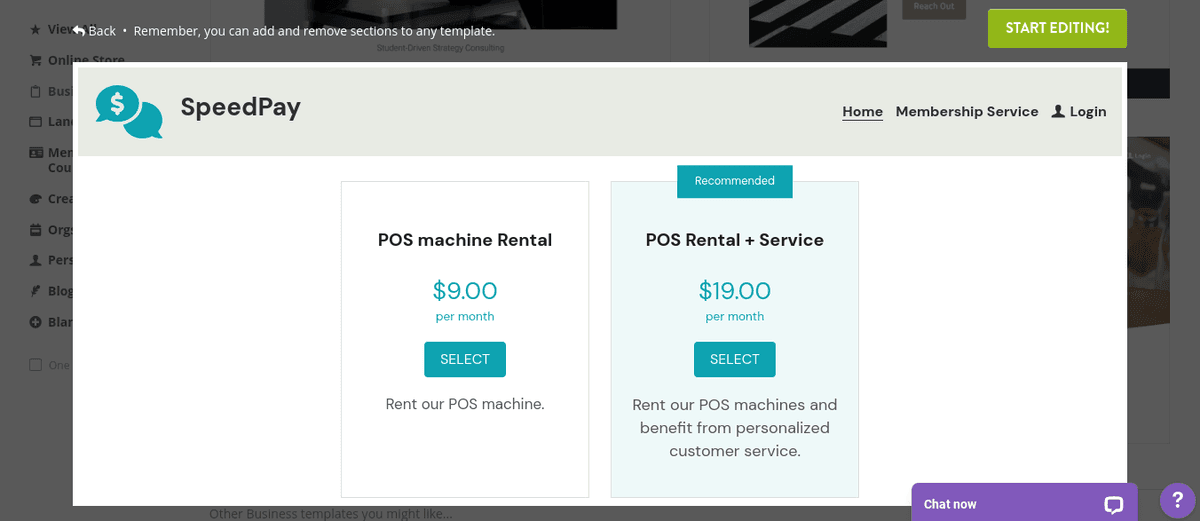Click the SpeedPay dollar chat-bubble logo
The image size is (1200, 521).
tap(129, 111)
